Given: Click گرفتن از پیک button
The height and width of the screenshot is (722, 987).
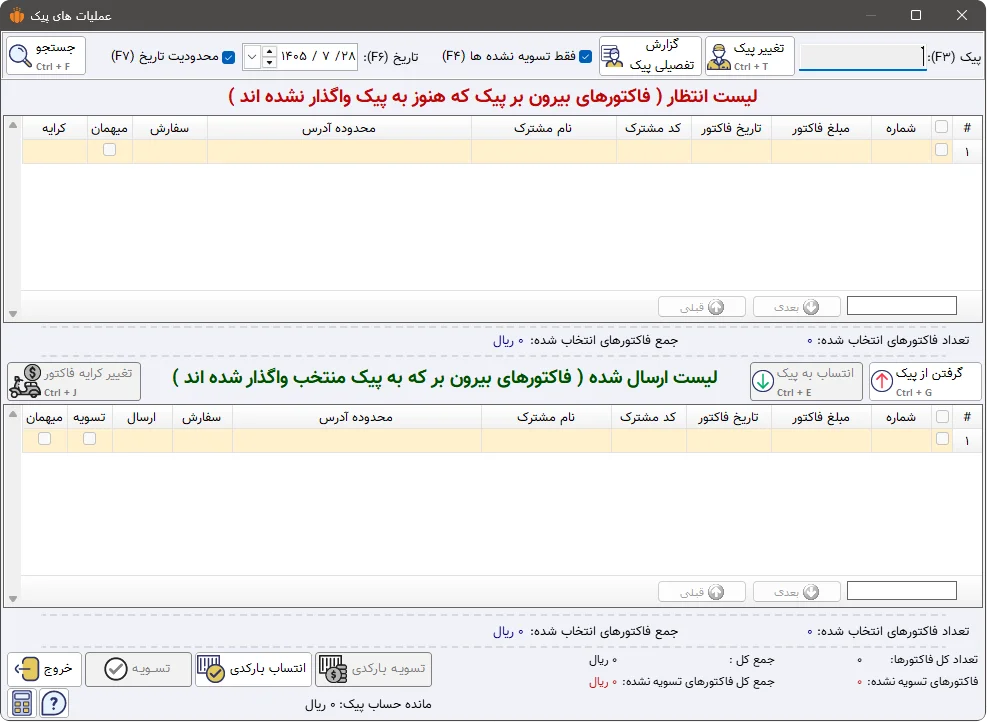Looking at the screenshot, I should 925,381.
